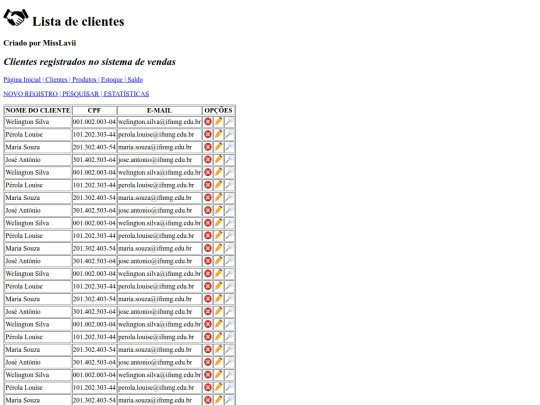Navigate to the Estoque link
The image size is (540, 405).
[112, 80]
